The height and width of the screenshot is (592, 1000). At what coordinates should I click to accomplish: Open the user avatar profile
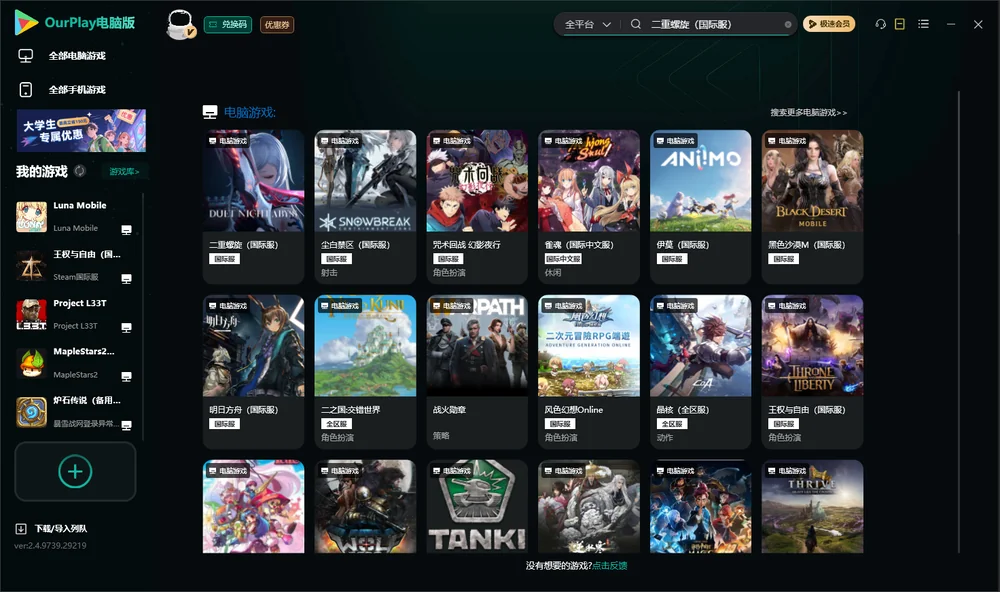(x=180, y=24)
